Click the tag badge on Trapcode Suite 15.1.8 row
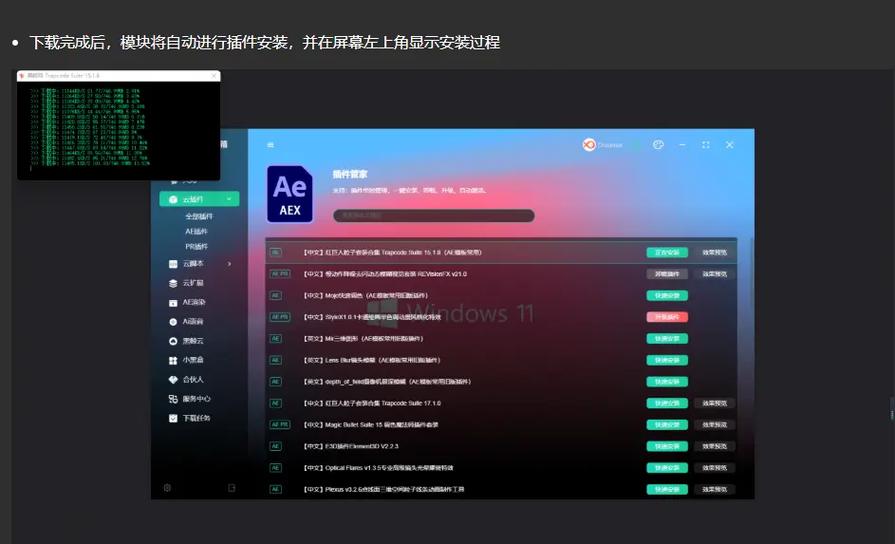The image size is (895, 544). [x=276, y=252]
